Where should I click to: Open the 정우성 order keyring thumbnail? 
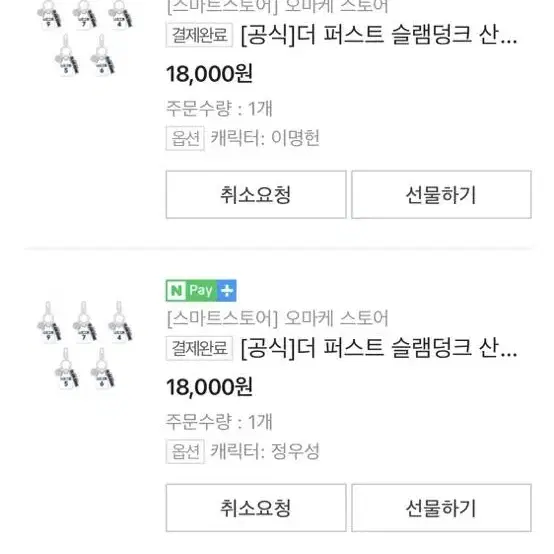click(85, 344)
